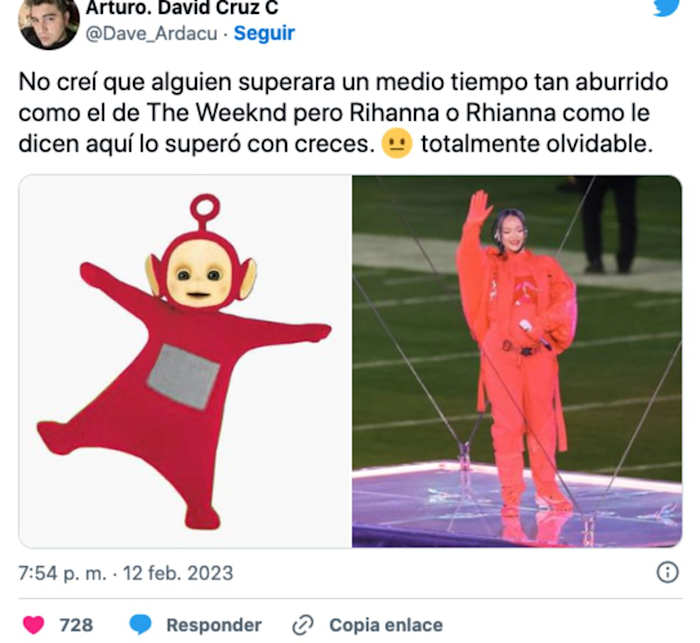Click the neutral face emoji in tweet
The width and height of the screenshot is (700, 643).
click(397, 145)
